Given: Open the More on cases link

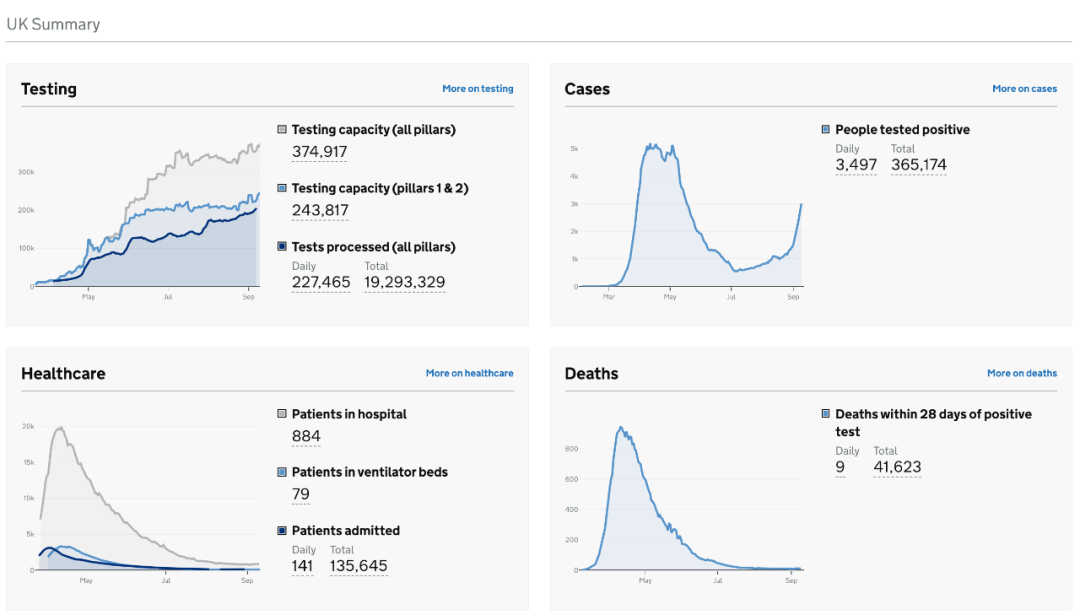Looking at the screenshot, I should point(1024,89).
